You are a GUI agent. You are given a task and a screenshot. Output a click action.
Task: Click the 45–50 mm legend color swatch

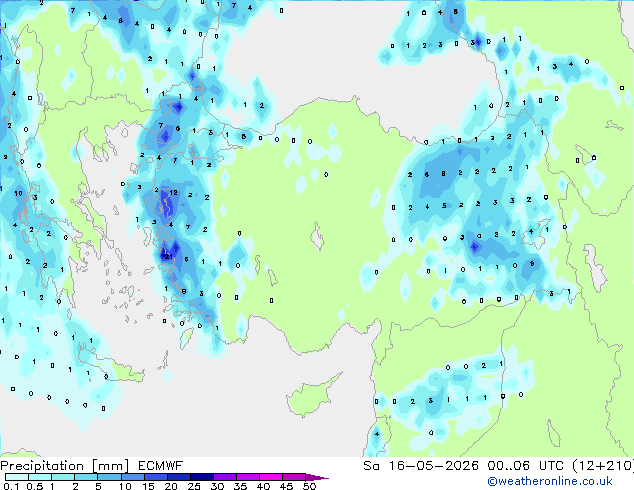(294, 477)
